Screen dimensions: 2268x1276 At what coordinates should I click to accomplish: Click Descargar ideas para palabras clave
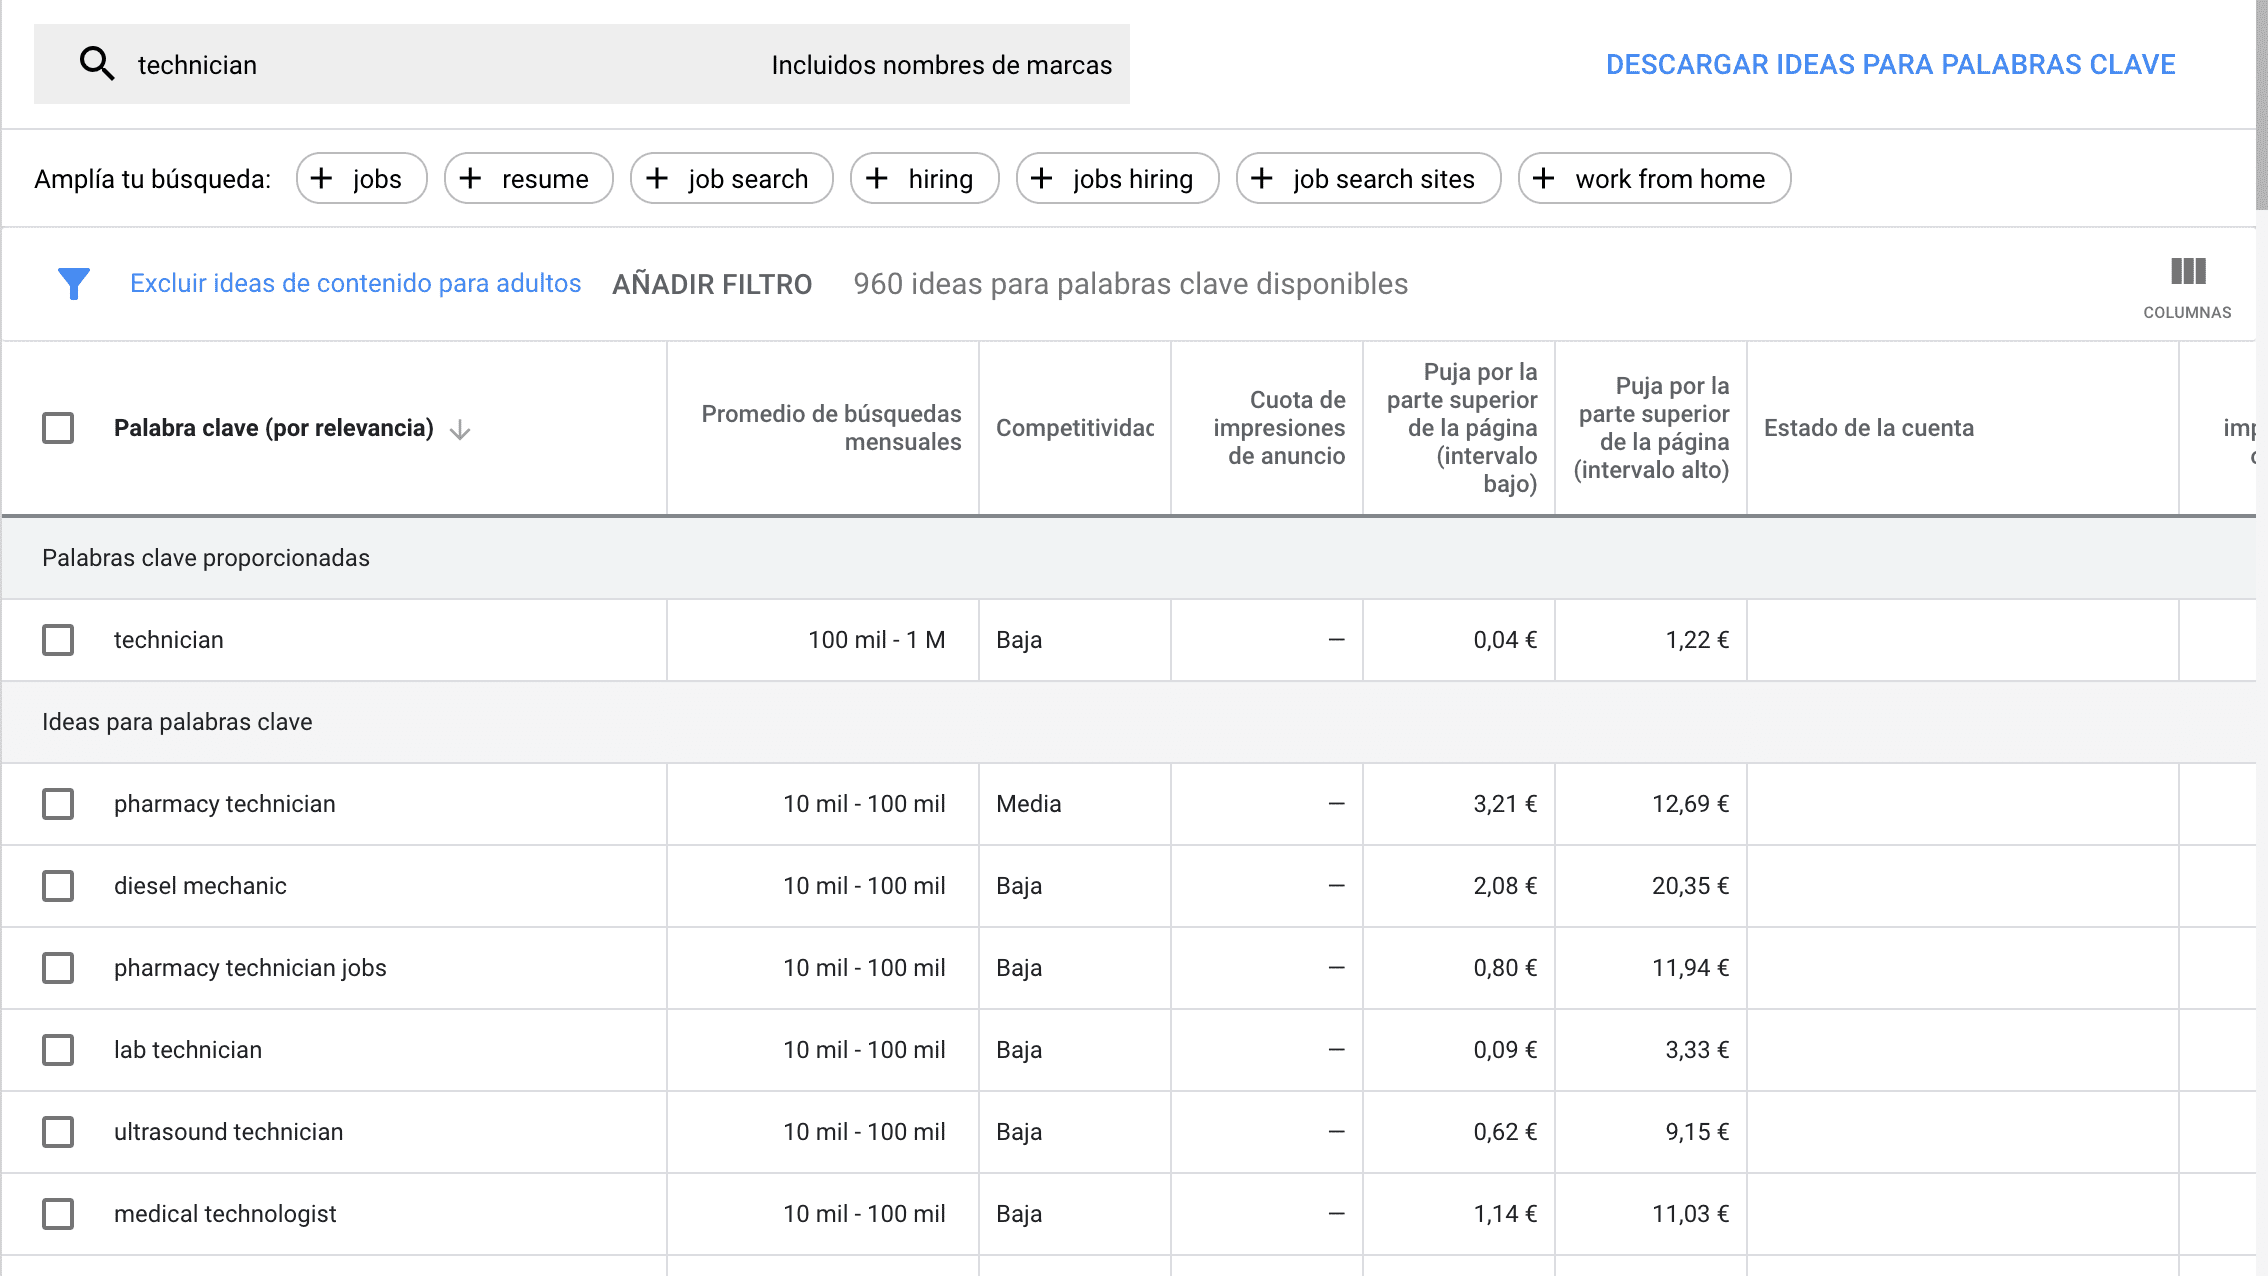[x=1890, y=65]
